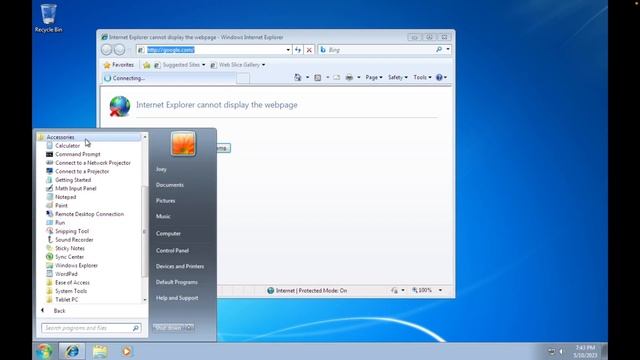Click the user account picture
The image size is (640, 360).
coord(183,143)
